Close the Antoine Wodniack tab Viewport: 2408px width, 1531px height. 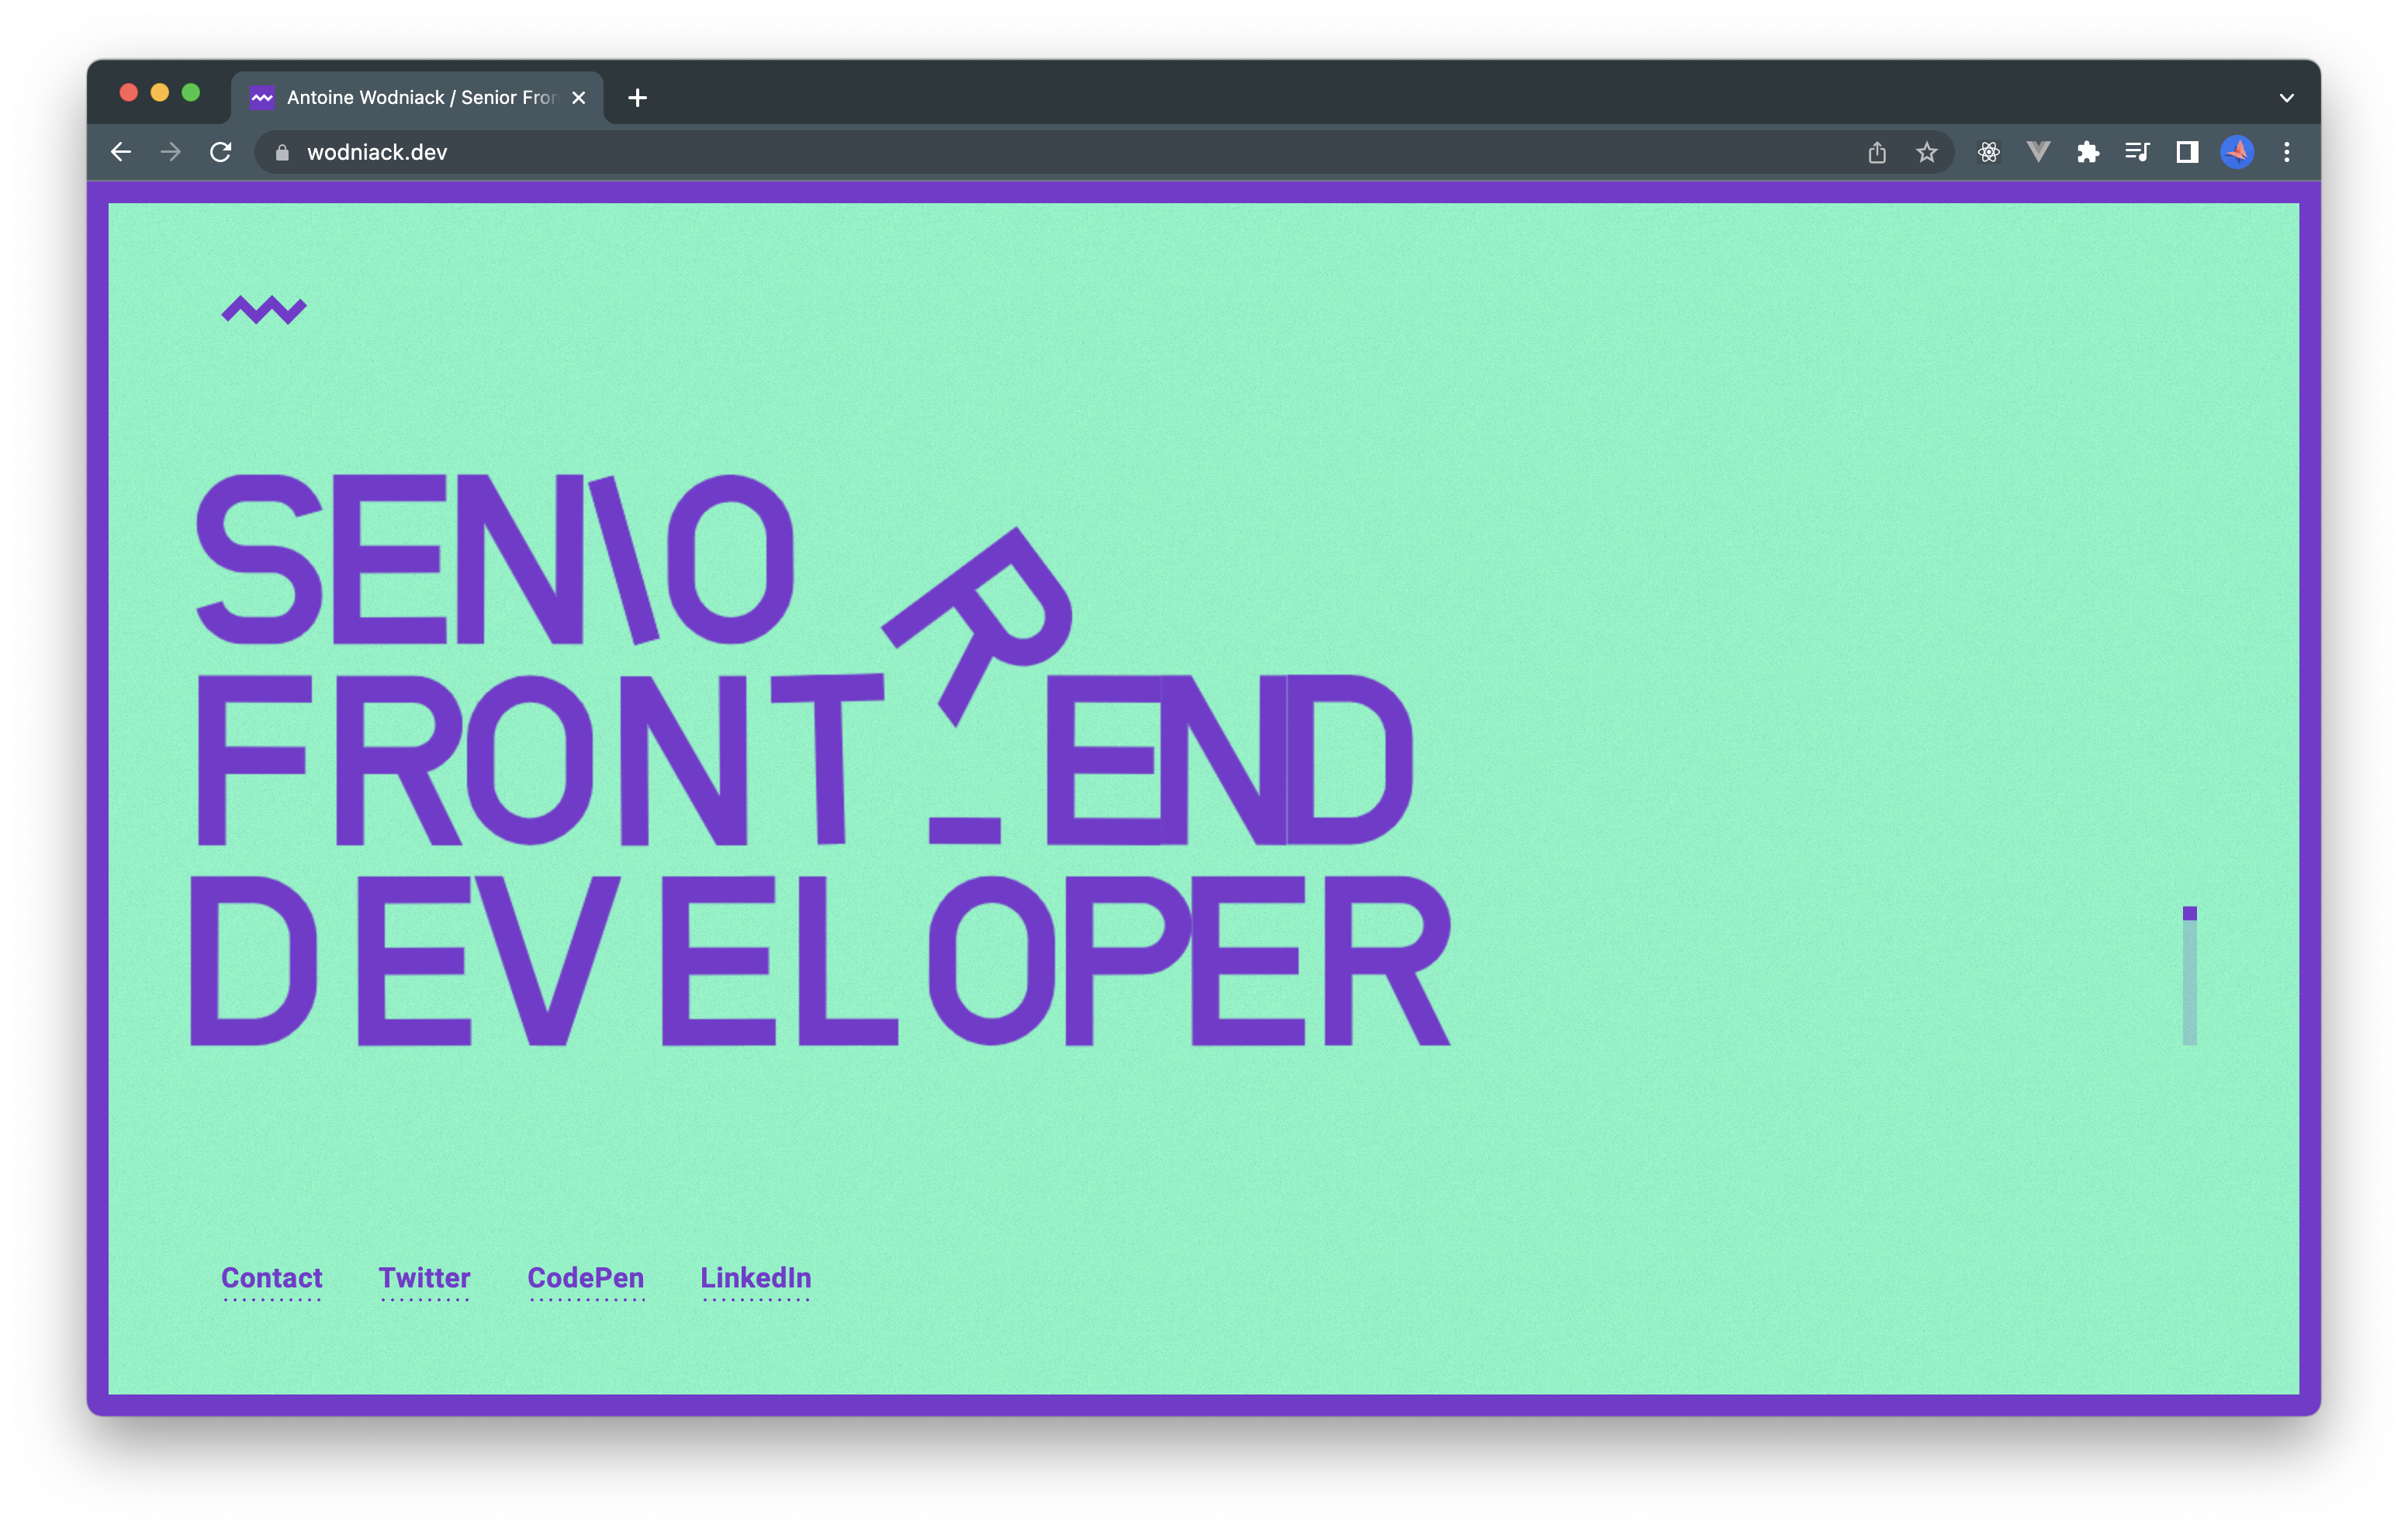point(578,98)
